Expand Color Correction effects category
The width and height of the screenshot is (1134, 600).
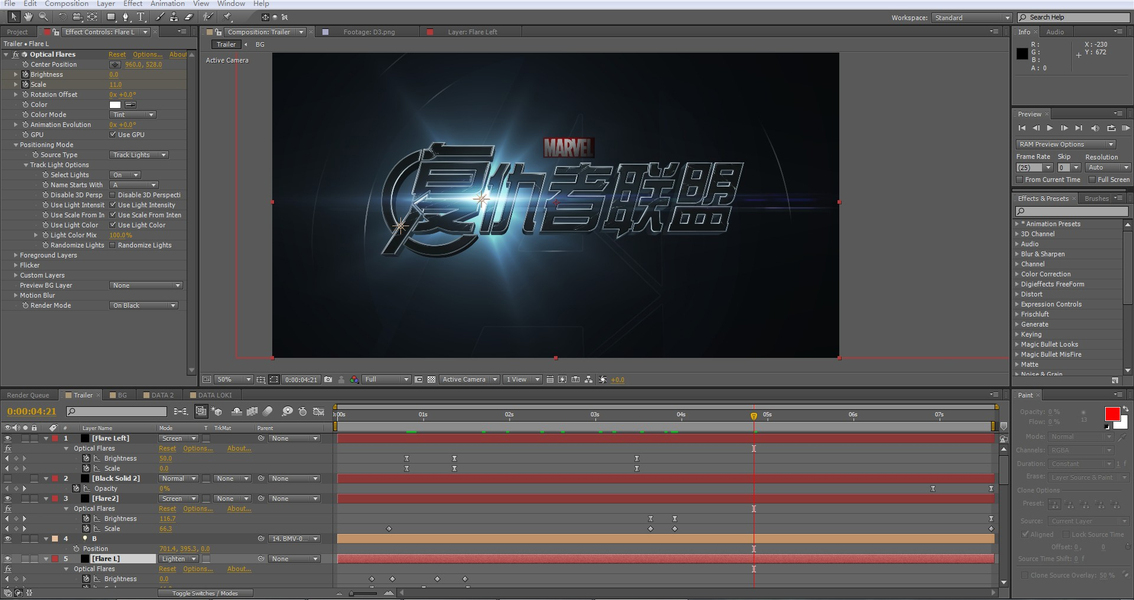coord(1016,274)
